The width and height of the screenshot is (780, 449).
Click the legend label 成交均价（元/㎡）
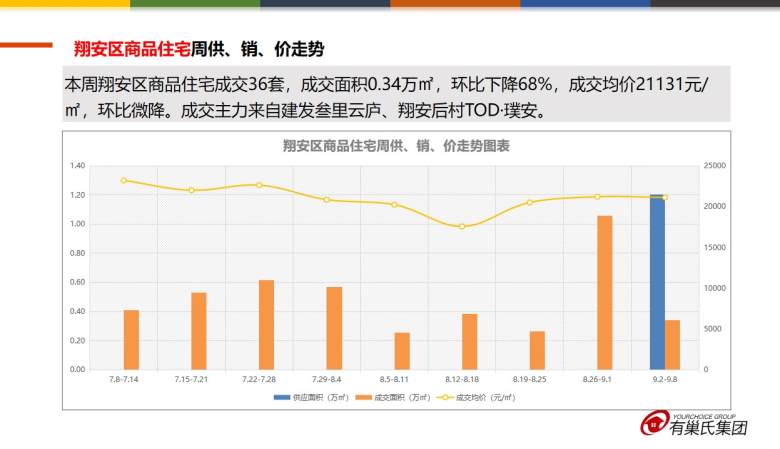(x=485, y=397)
